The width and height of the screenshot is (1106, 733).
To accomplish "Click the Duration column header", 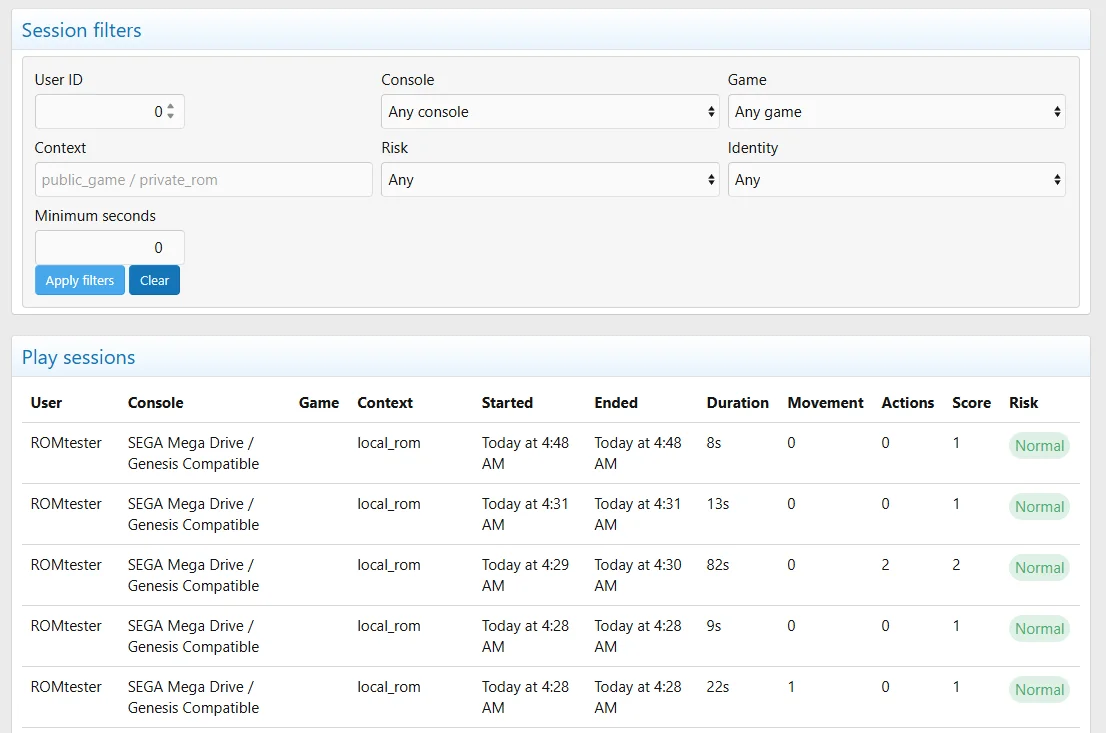I will 738,403.
